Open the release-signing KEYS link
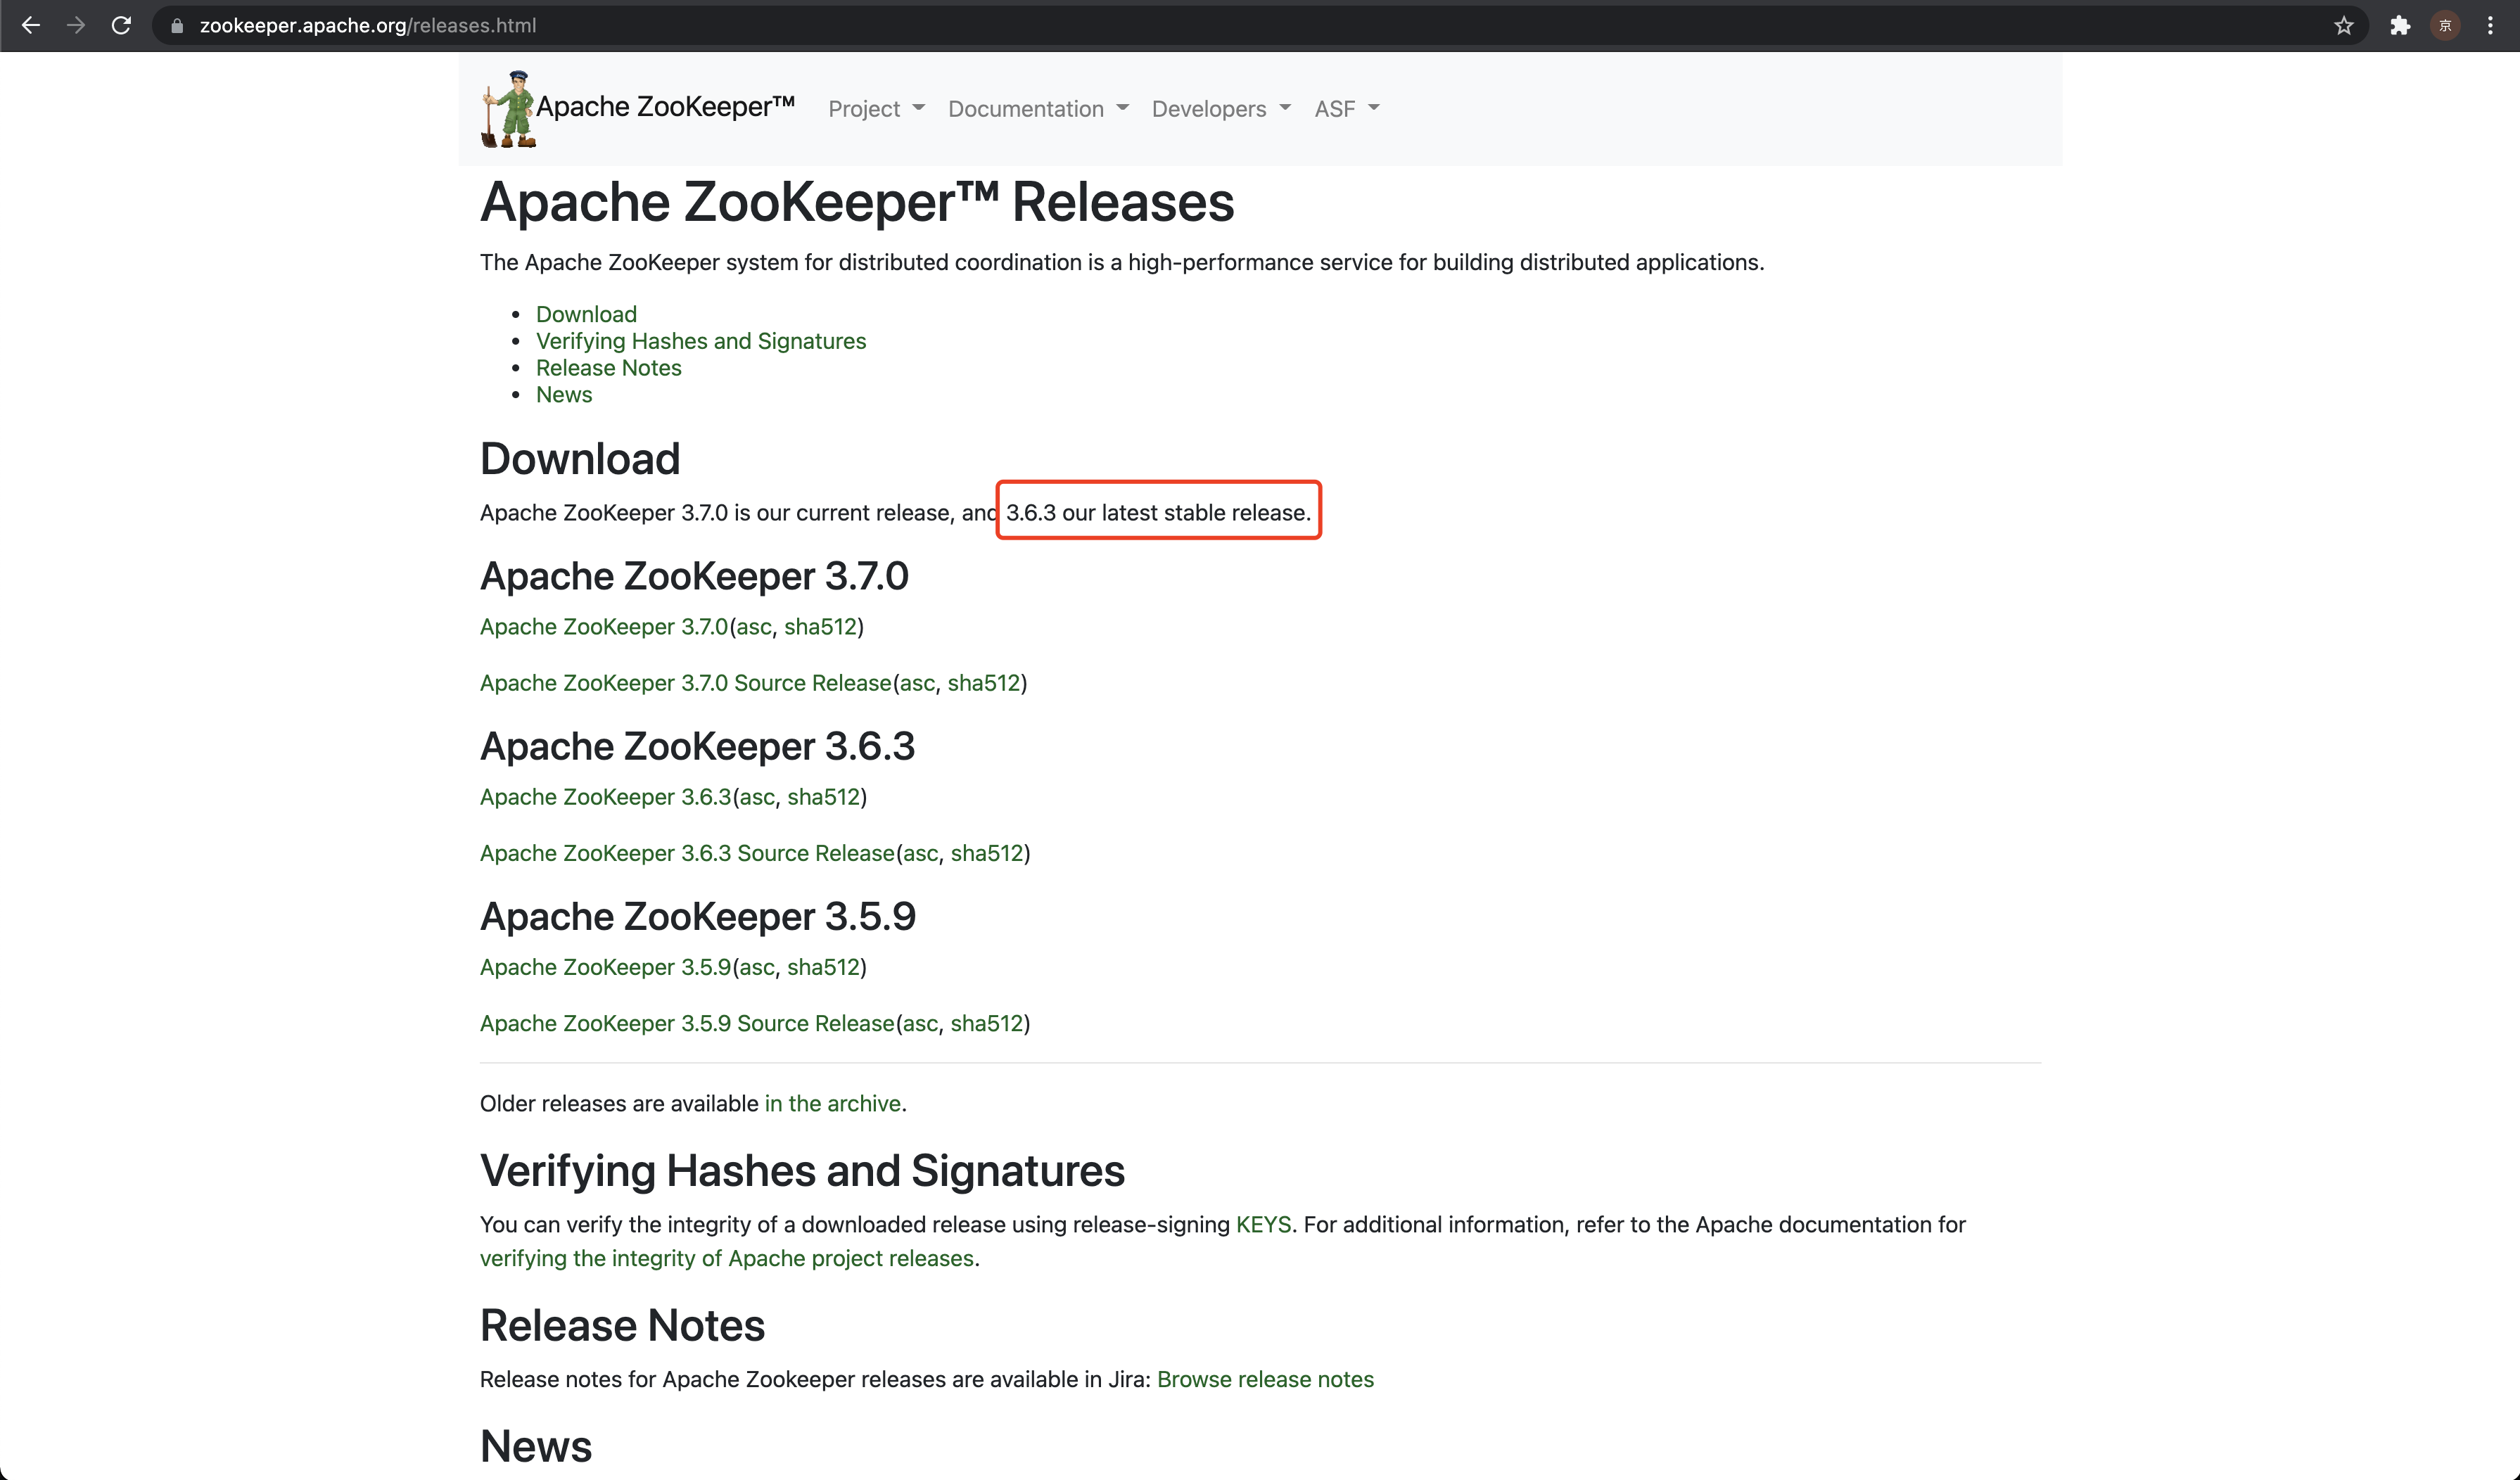Screen dimensions: 2520x1480 1263,1225
